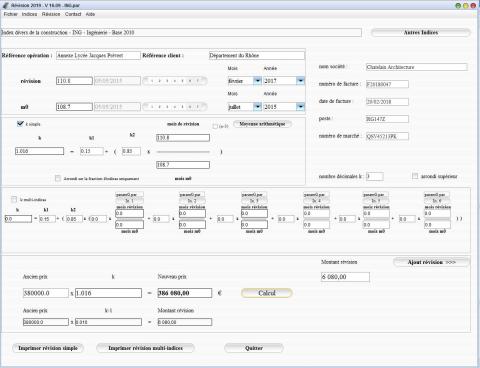The image size is (480, 368).
Task: Click the date navigation bar in révision row
Action: 175,81
